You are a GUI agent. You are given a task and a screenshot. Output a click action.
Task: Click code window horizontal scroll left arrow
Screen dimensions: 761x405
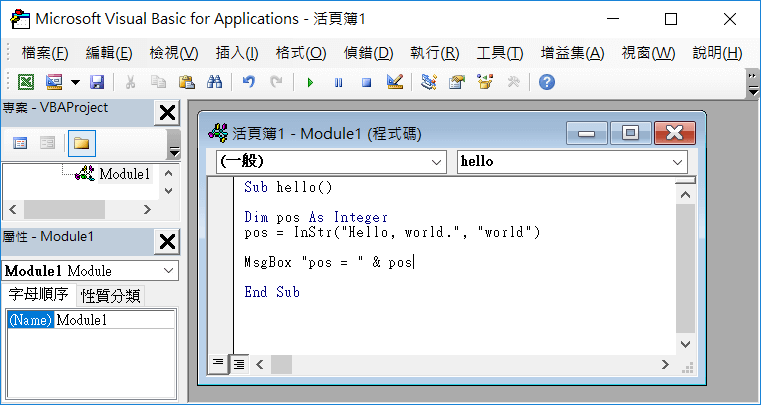point(260,364)
